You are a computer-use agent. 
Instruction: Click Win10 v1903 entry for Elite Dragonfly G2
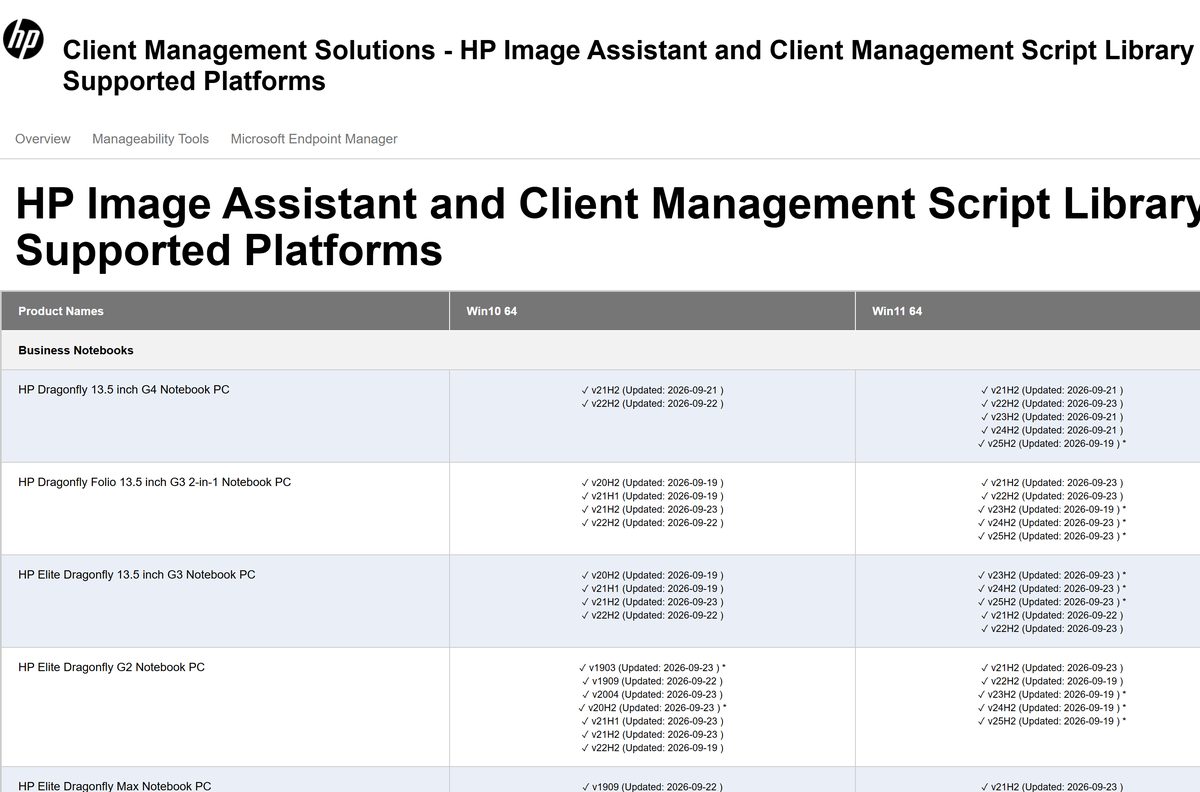tap(652, 667)
